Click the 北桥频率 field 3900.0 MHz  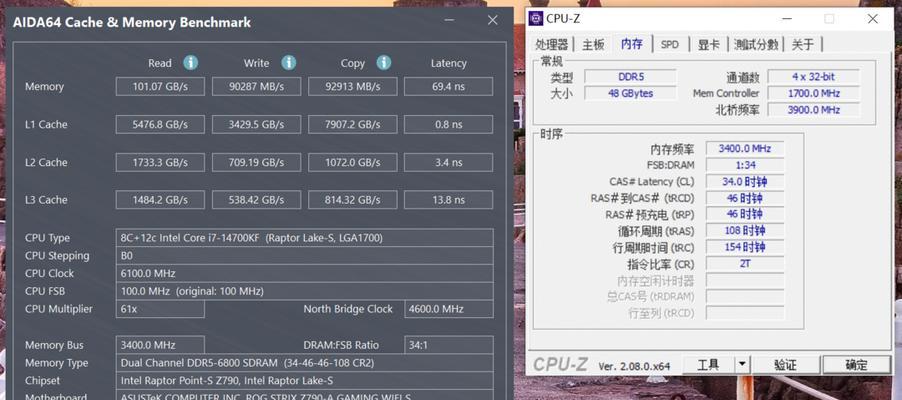(813, 110)
